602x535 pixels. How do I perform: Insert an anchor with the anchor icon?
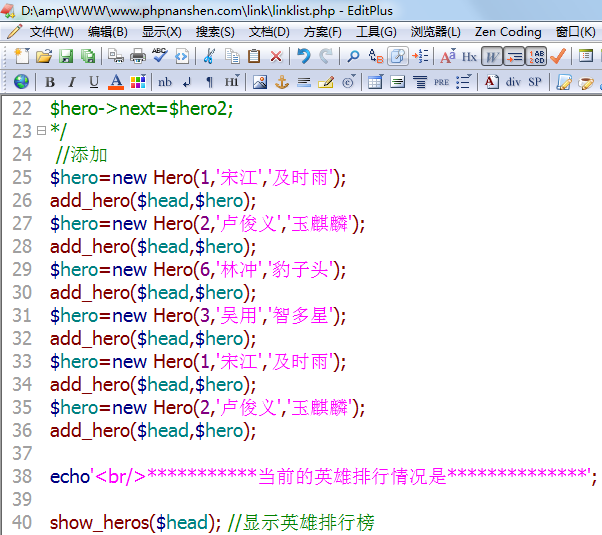[282, 82]
